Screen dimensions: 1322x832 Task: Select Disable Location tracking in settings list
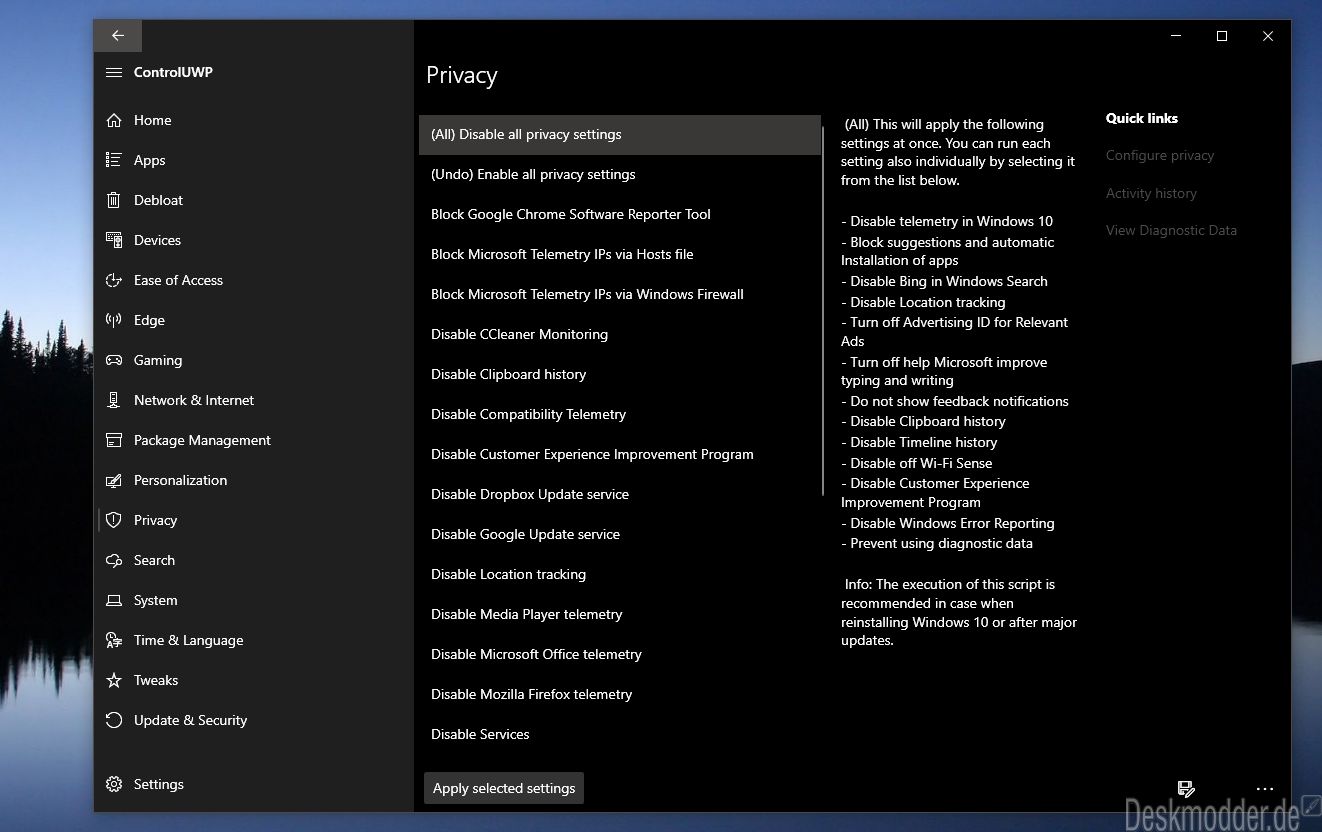point(620,574)
